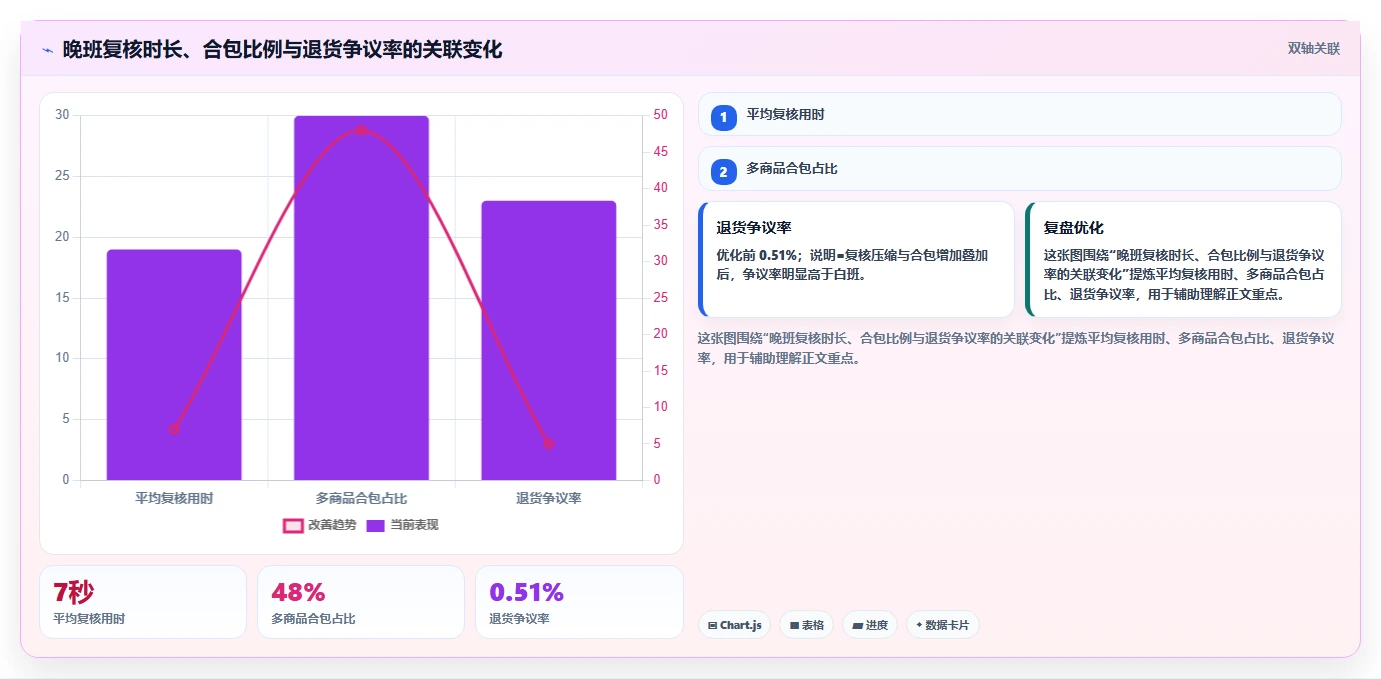Screen dimensions: 1381x679
Task: Click the Chart.js tag
Action: pyautogui.click(x=734, y=625)
